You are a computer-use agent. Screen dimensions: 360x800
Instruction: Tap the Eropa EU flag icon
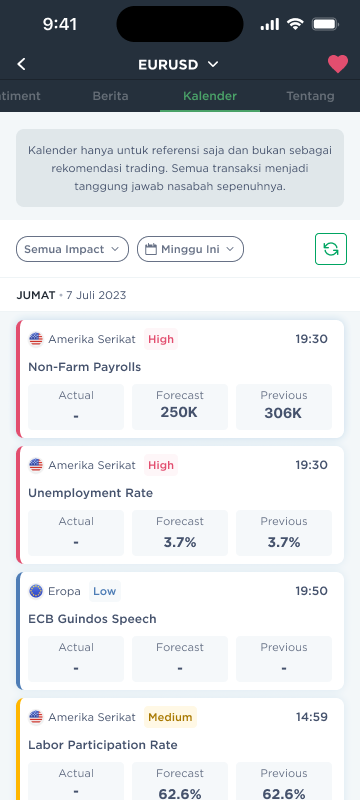click(x=36, y=591)
